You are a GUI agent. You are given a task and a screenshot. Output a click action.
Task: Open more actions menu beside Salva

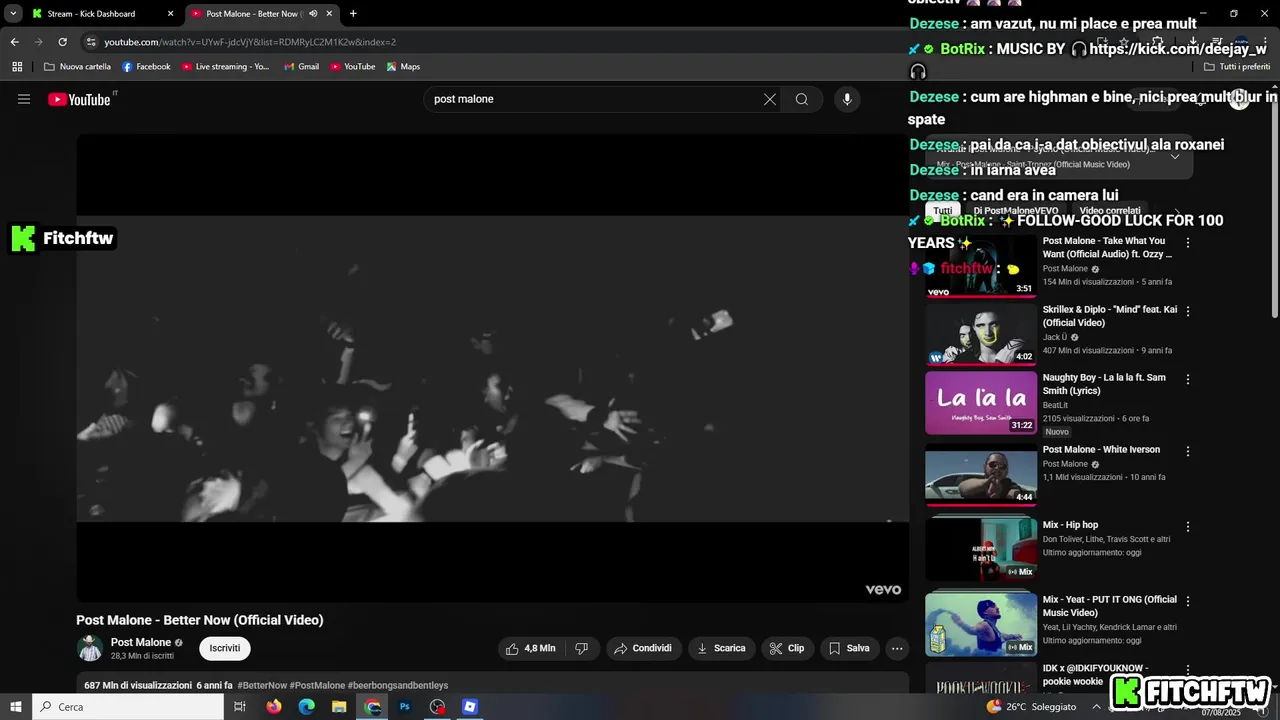897,648
